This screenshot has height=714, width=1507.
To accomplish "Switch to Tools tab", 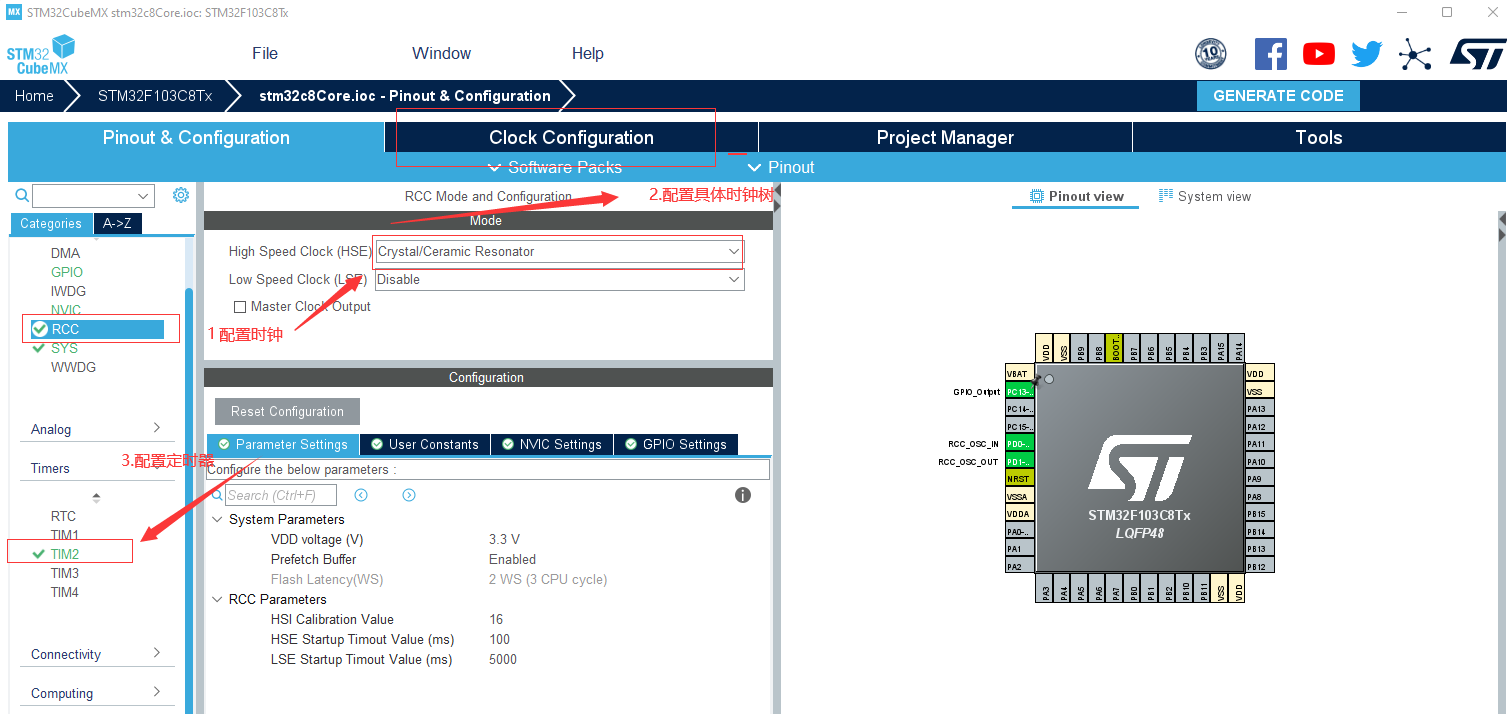I will (x=1318, y=138).
